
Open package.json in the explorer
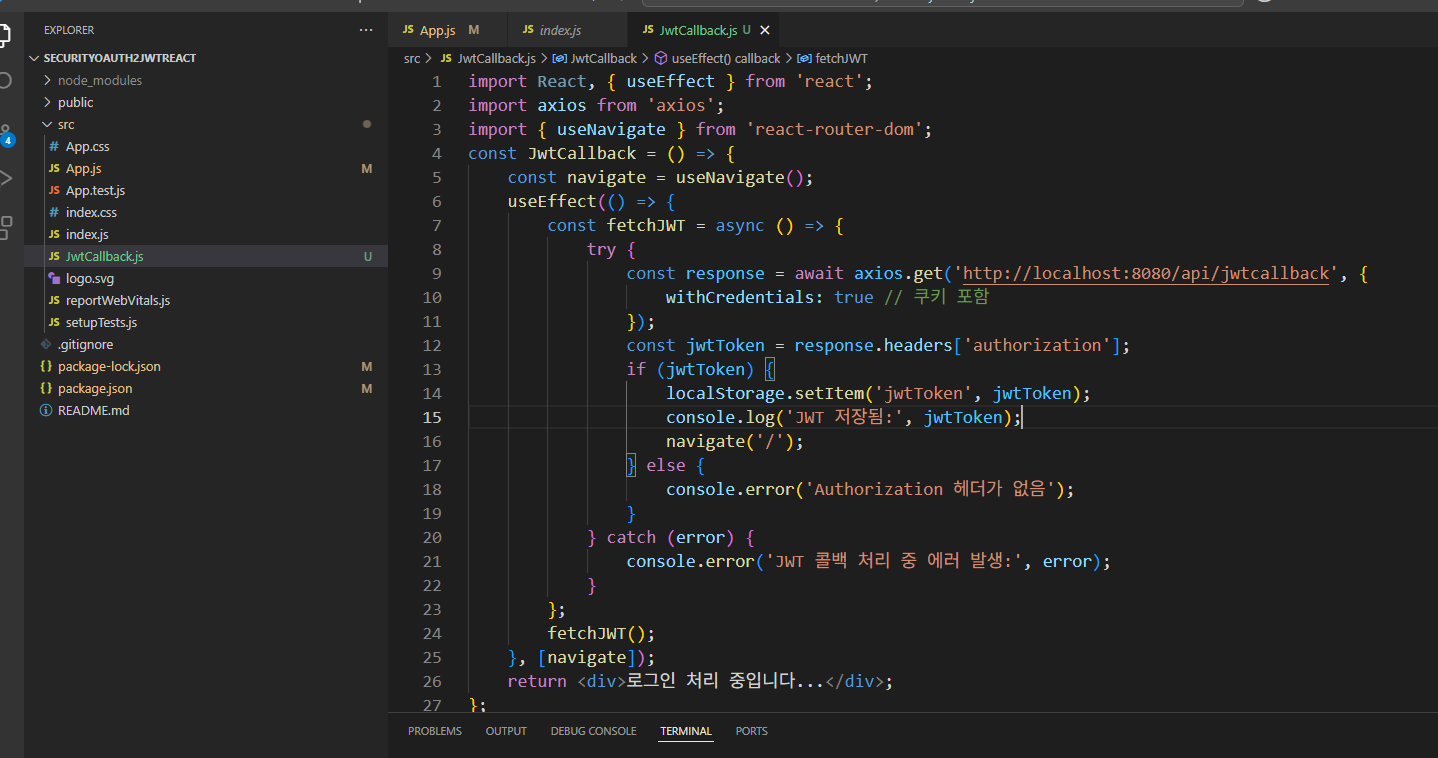click(94, 388)
